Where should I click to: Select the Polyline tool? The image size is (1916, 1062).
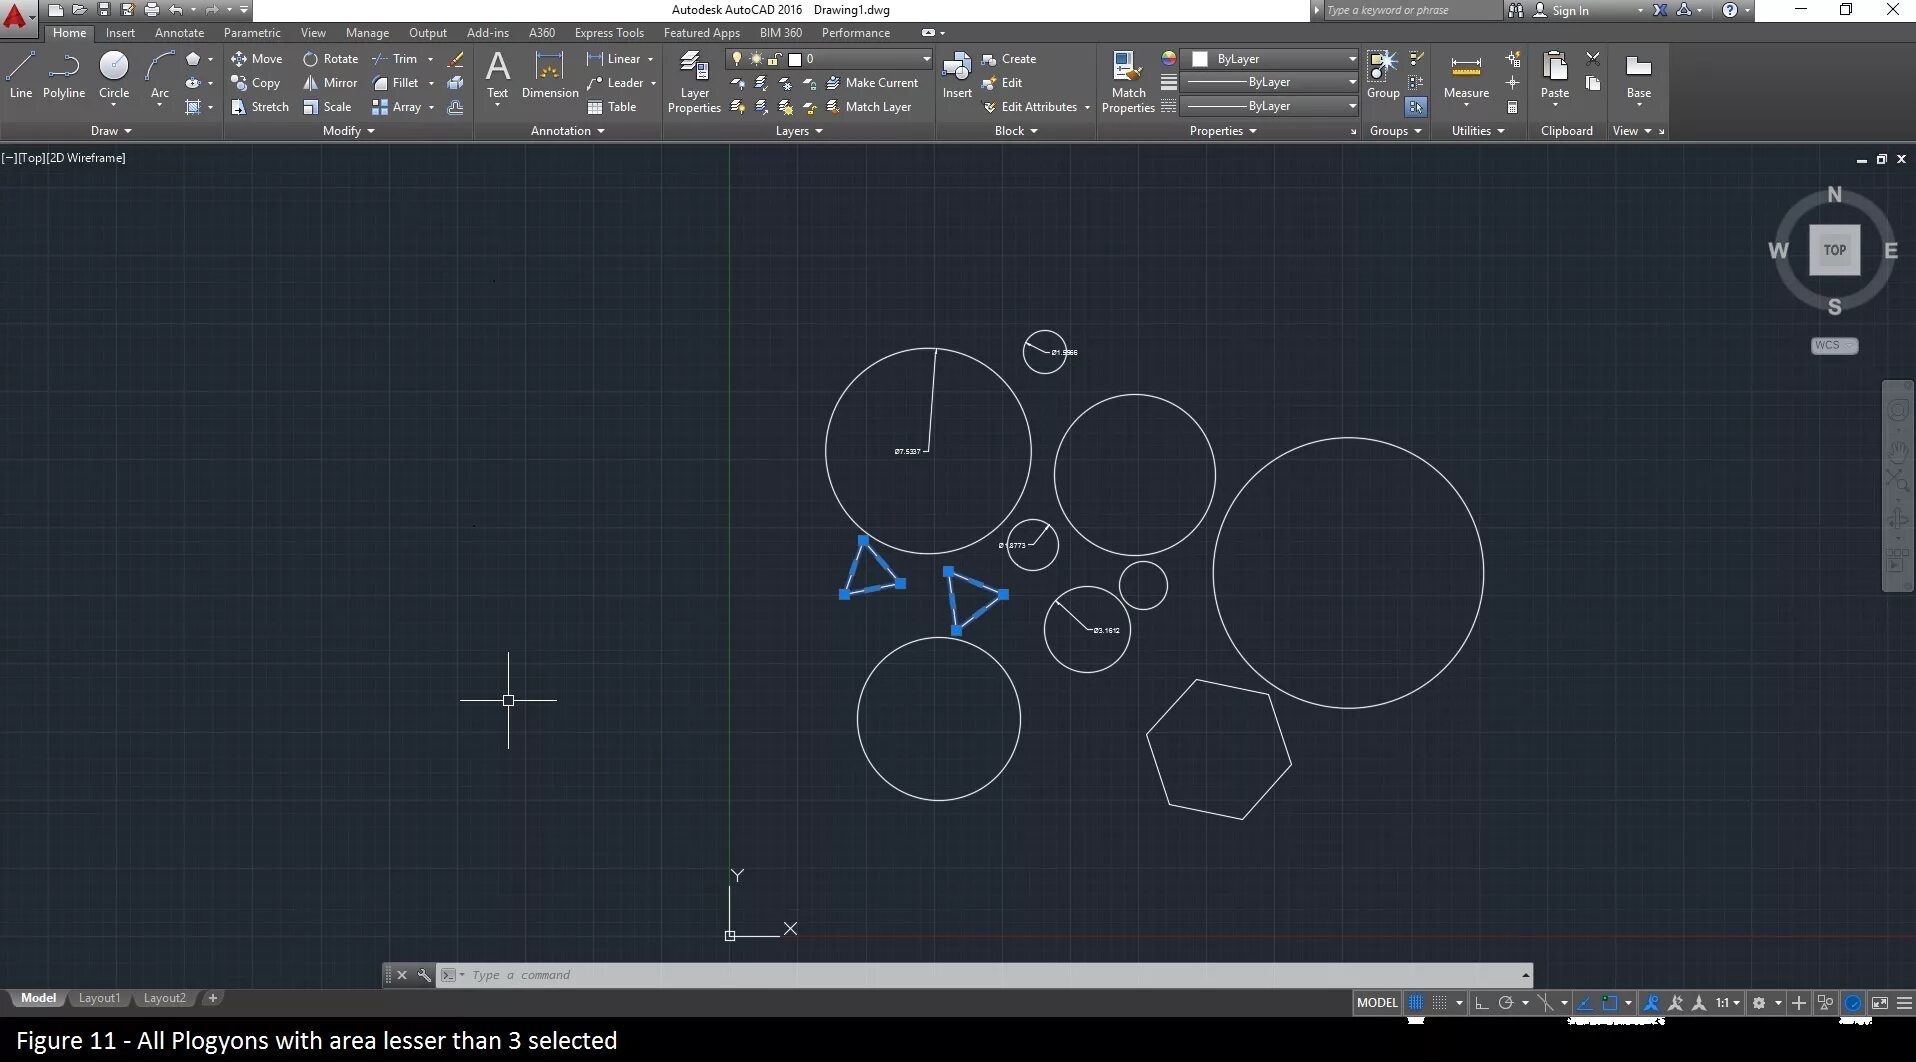tap(64, 76)
